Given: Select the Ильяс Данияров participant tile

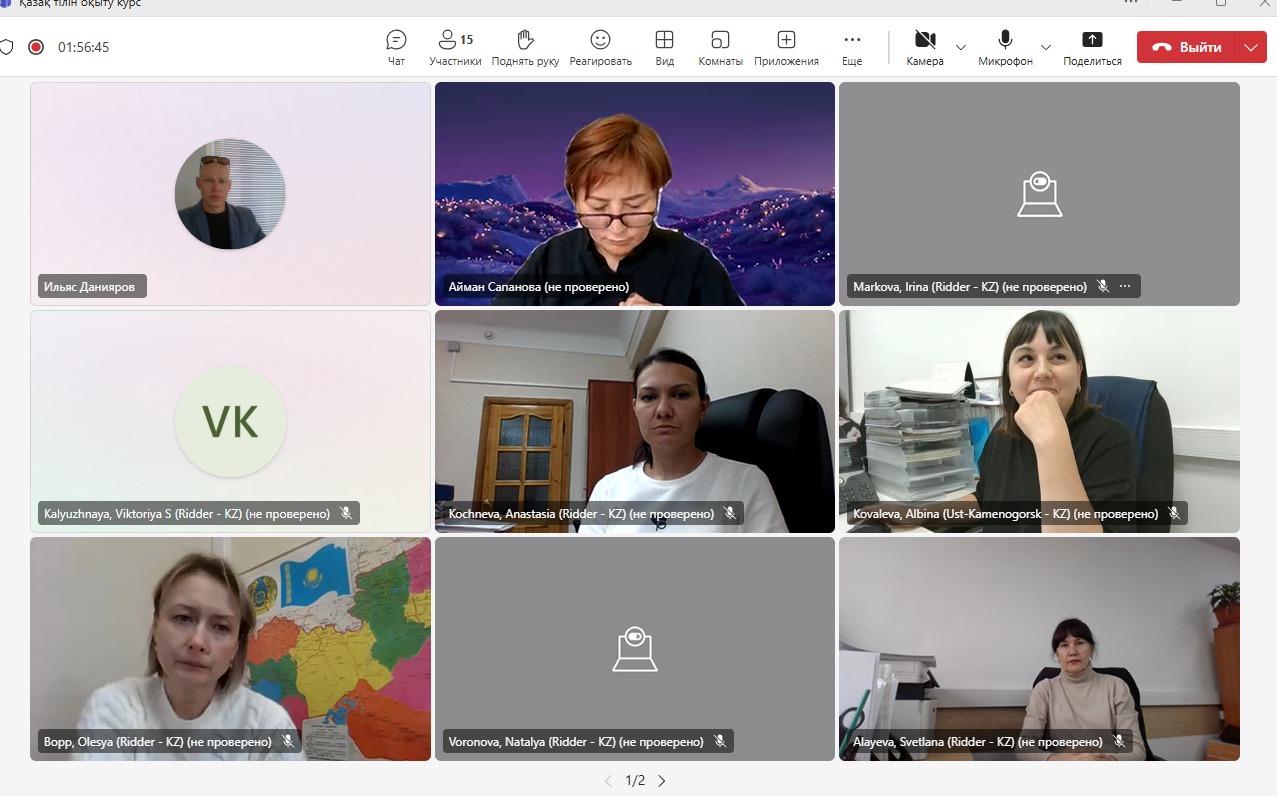Looking at the screenshot, I should pos(230,193).
